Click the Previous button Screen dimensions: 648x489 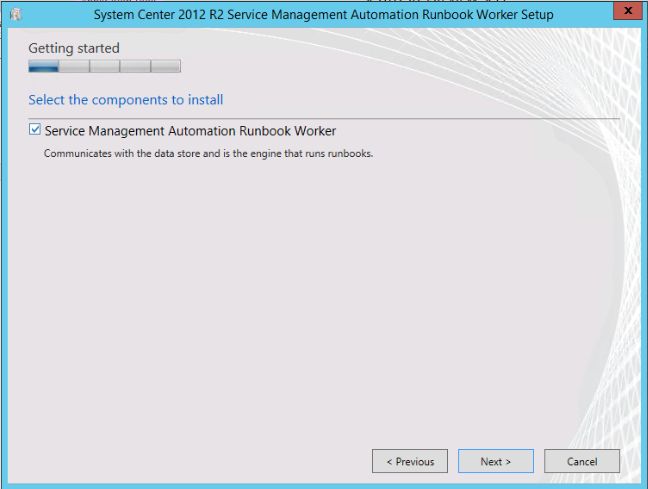[410, 461]
